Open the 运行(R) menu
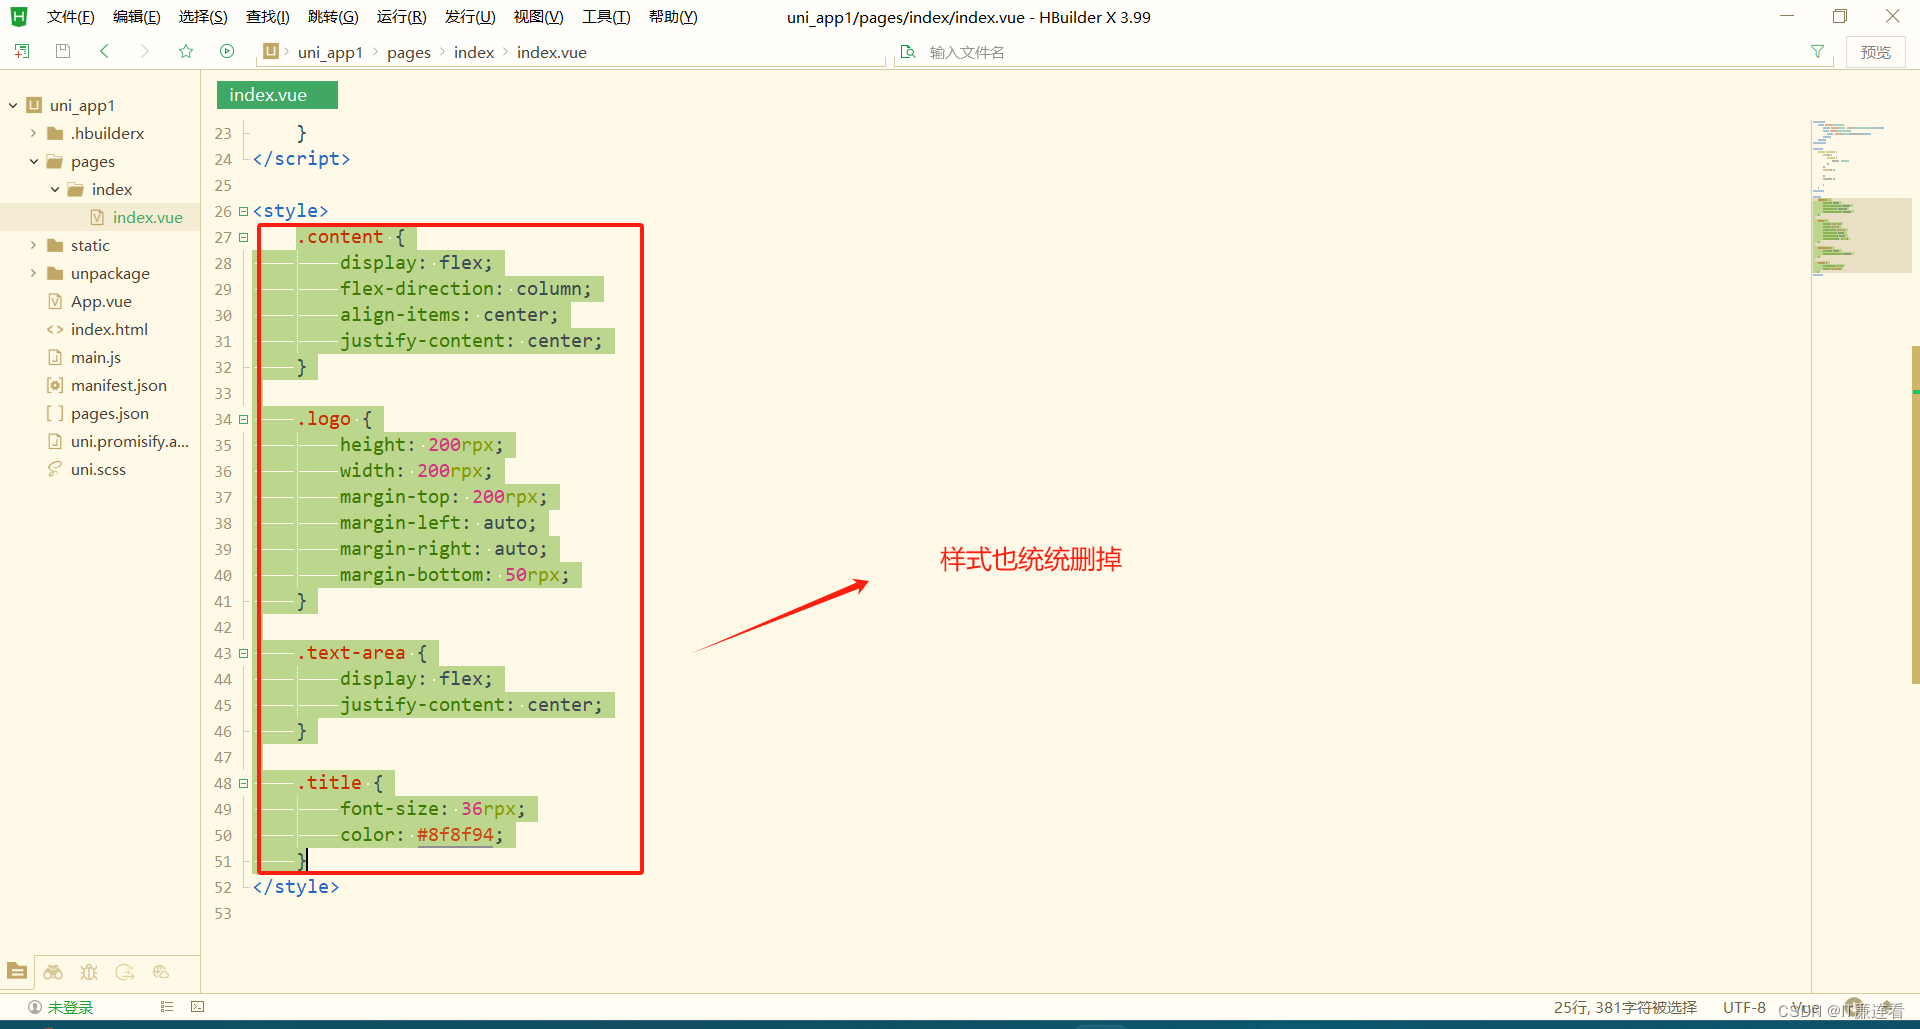The height and width of the screenshot is (1029, 1920). tap(401, 17)
